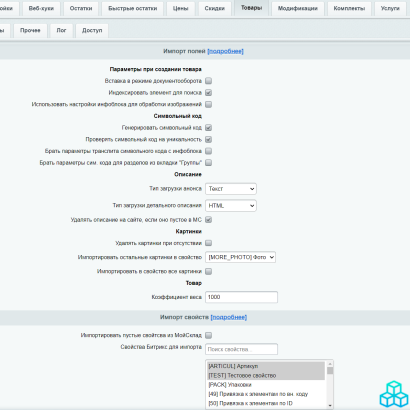Expand the MORE_PHOTO property dropdown
Screen dimensions: 410x410
pyautogui.click(x=240, y=257)
